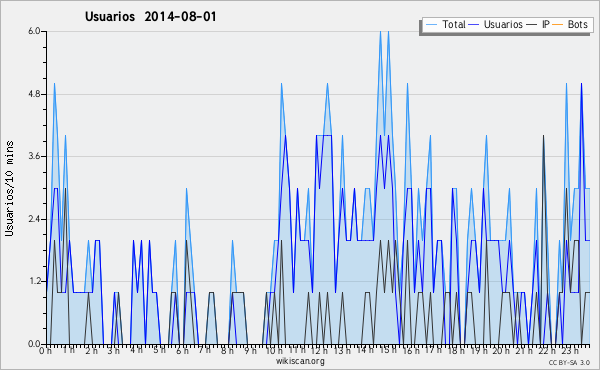The image size is (600, 370).
Task: Click the '19 h' x-axis label
Action: [x=479, y=351]
